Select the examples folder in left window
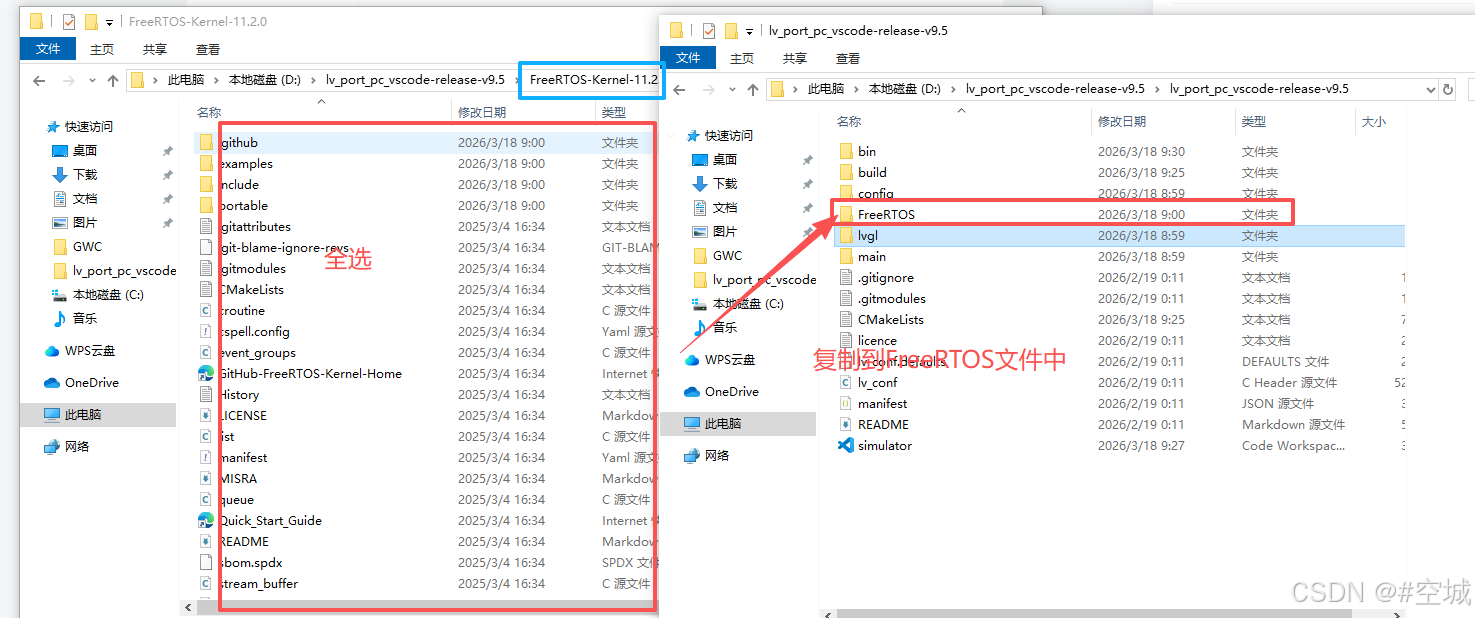 (245, 164)
